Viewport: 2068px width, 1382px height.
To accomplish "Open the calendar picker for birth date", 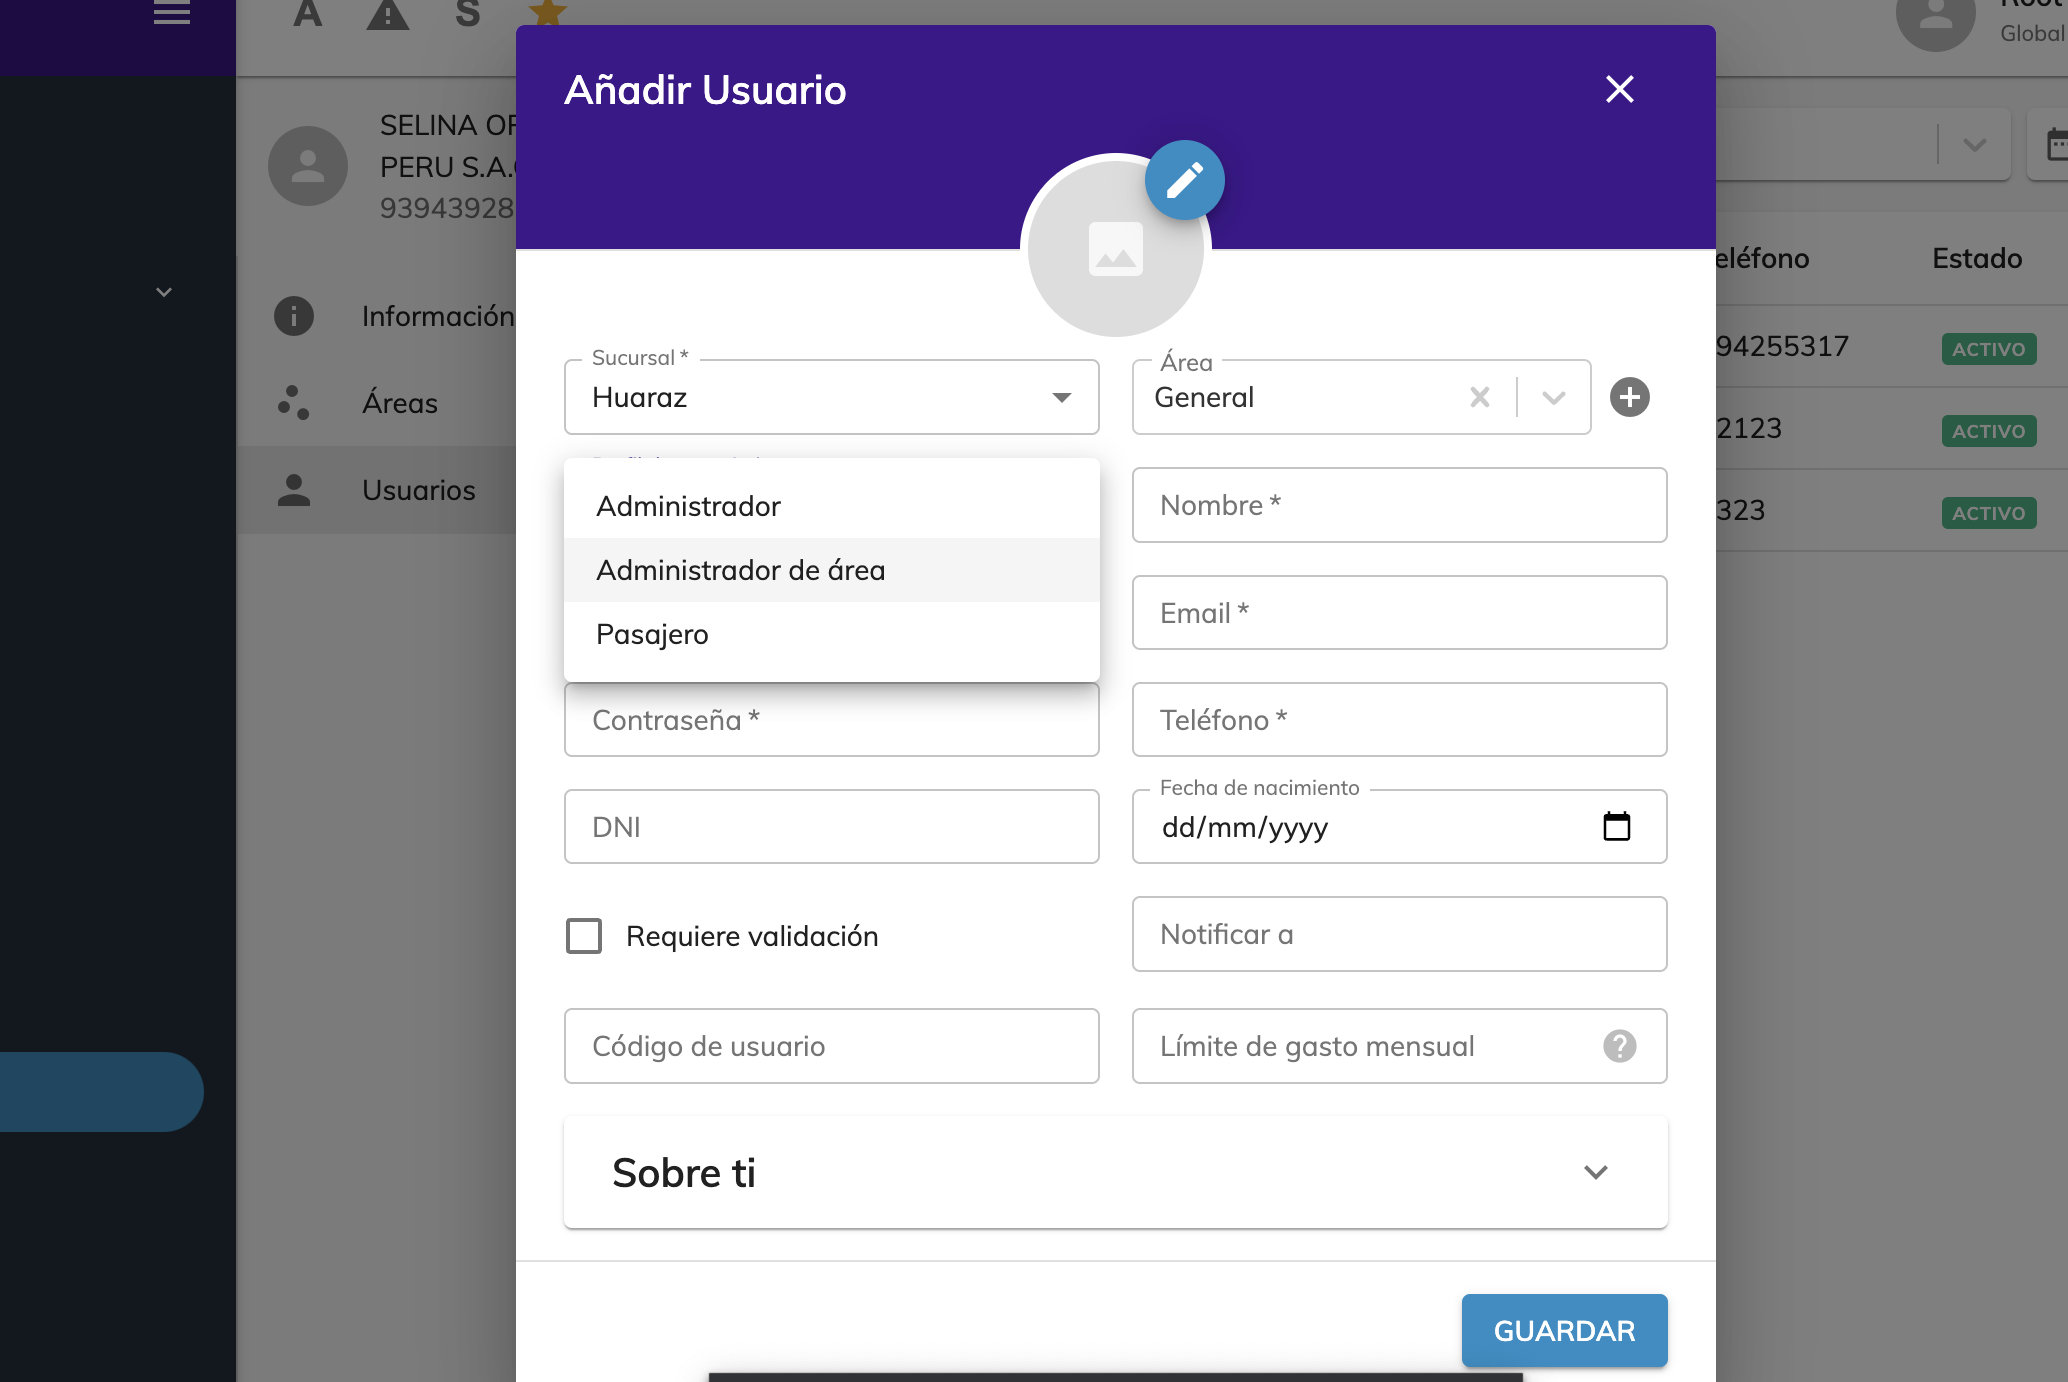I will (1616, 826).
